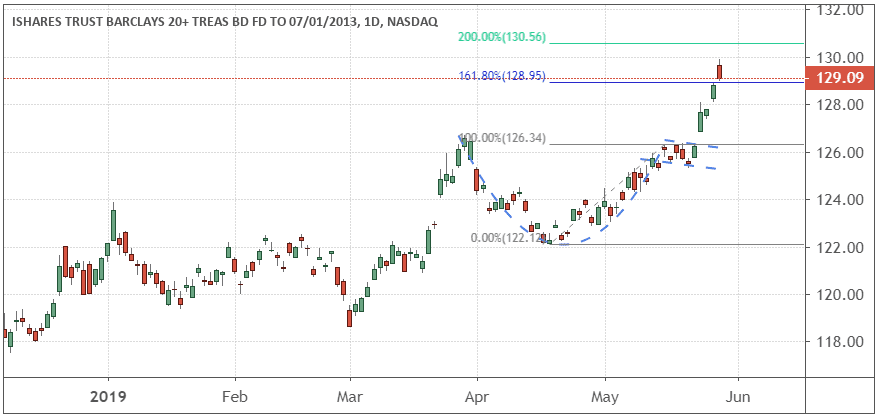Click the tall green January candle near 123.50
Screen dimensions: 878x417
coord(114,224)
